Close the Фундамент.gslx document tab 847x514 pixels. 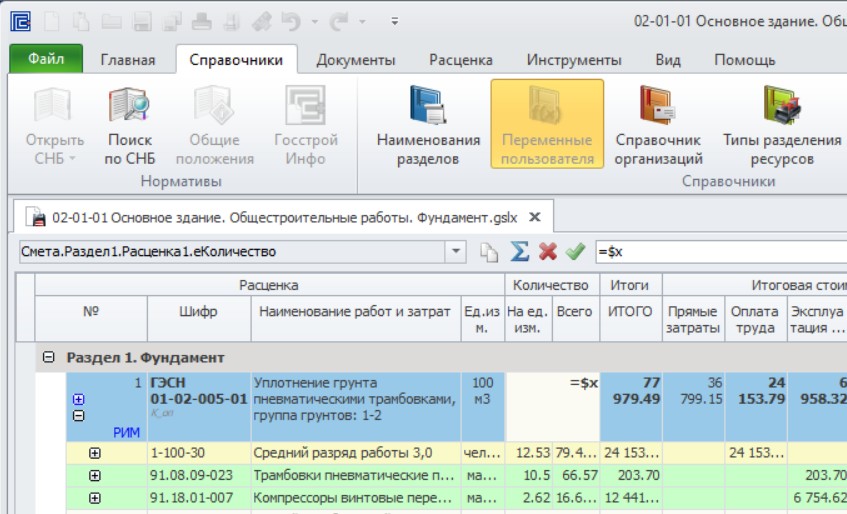pyautogui.click(x=534, y=217)
